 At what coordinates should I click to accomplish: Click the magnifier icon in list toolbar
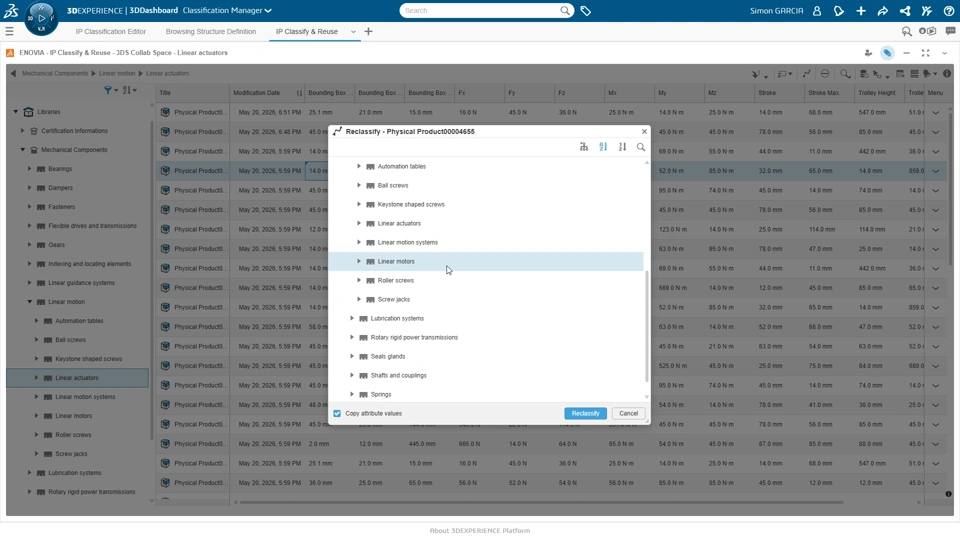[x=845, y=73]
